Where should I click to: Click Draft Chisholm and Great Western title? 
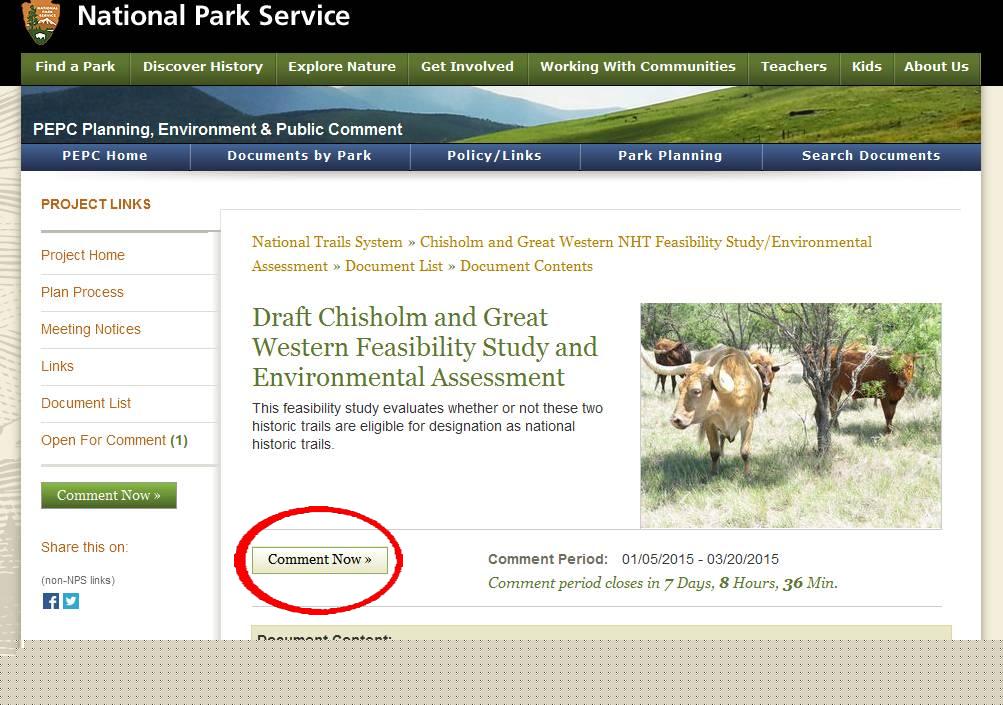[424, 347]
